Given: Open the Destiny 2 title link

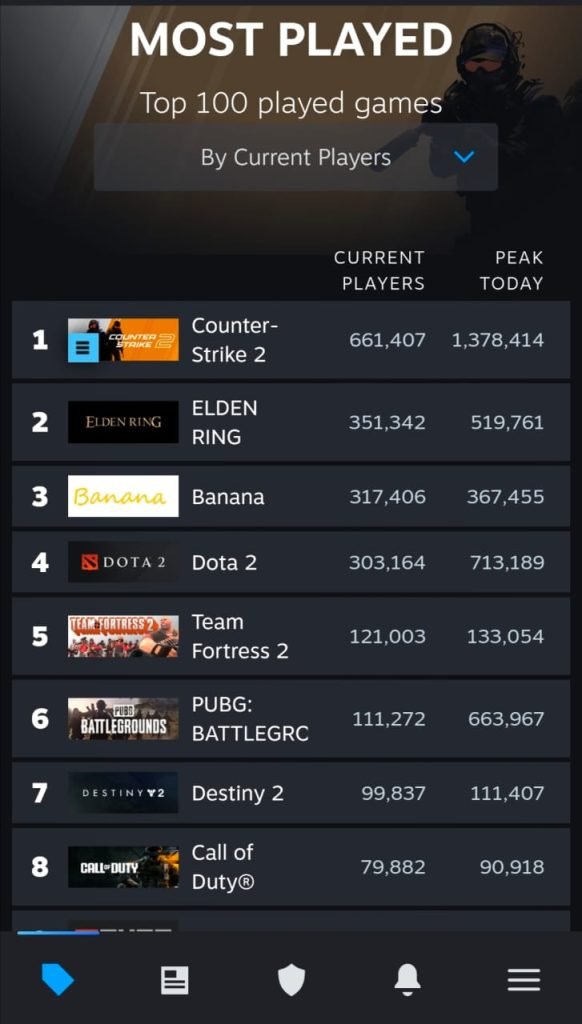Looking at the screenshot, I should tap(238, 793).
